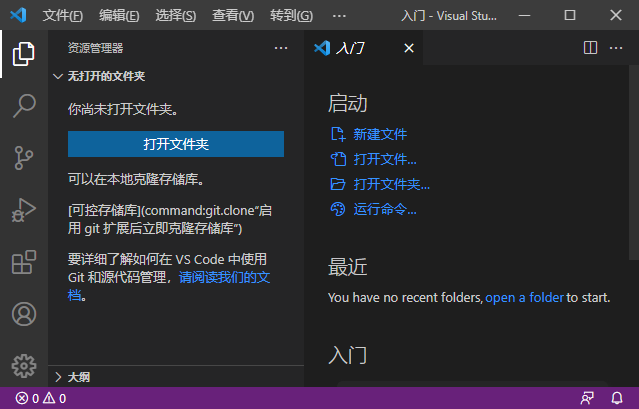Show more menu items via title bar ellipsis
Screen dimensions: 639x409
(339, 16)
